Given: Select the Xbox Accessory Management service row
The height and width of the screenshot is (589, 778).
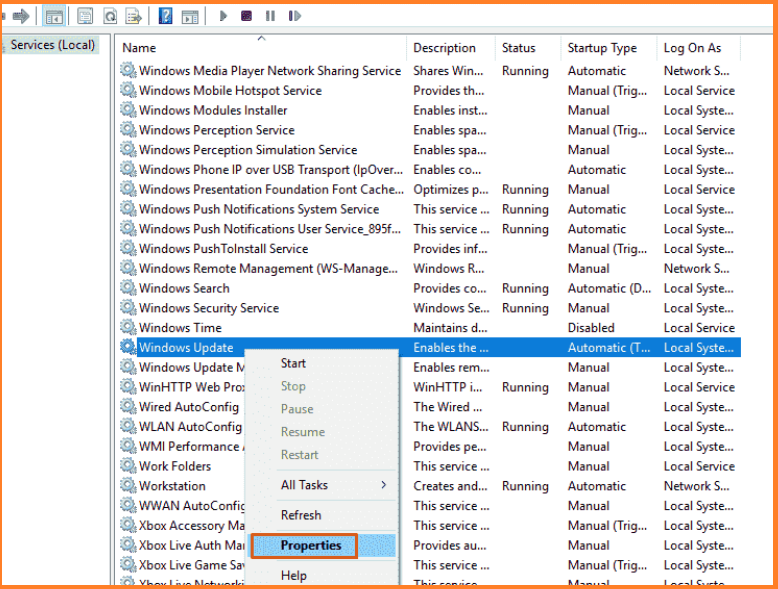Looking at the screenshot, I should [430, 525].
